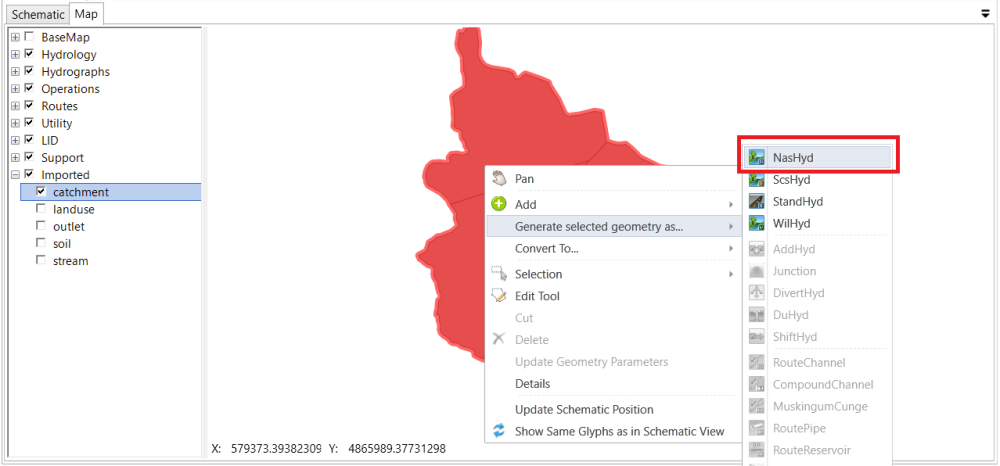Collapse the Imported tree node
The image size is (1000, 466).
tap(15, 175)
